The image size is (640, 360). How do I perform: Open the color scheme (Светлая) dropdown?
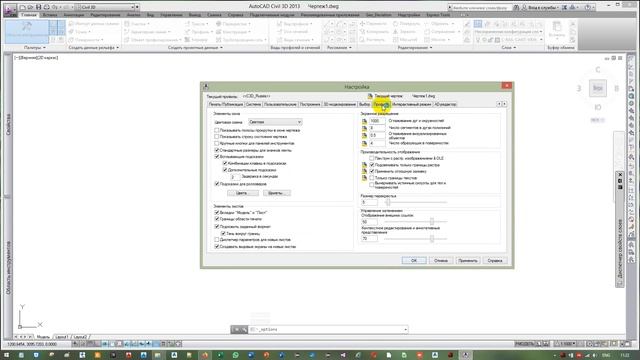point(275,122)
